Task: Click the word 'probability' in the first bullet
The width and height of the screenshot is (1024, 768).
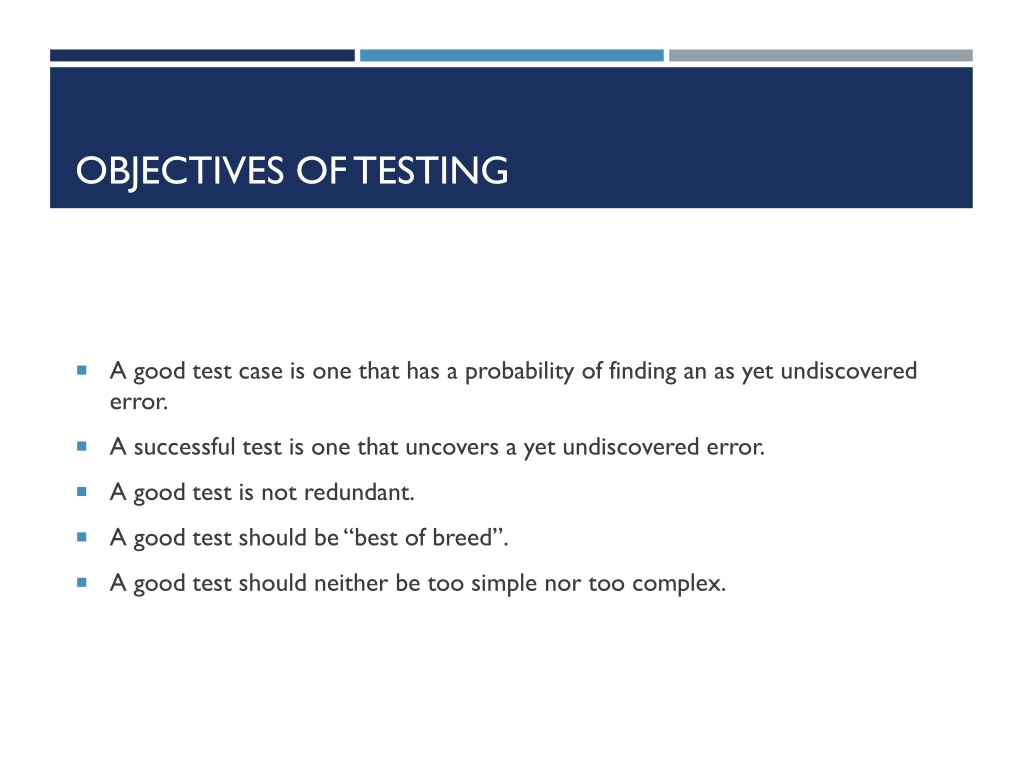Action: (x=519, y=372)
